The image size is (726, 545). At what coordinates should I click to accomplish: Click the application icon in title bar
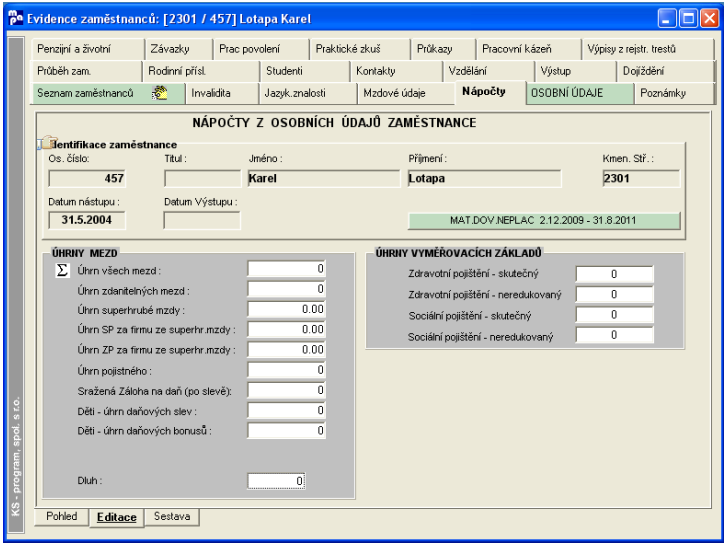tap(16, 18)
